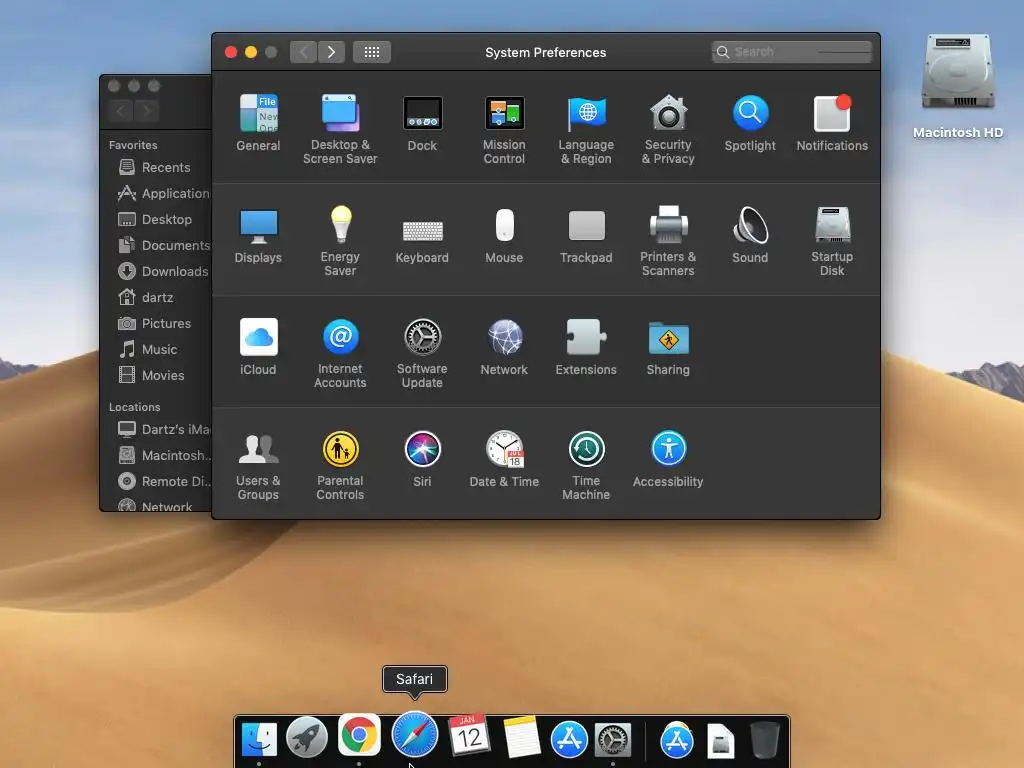Select dartz home folder in Finder sidebar
Screen dimensions: 1024x768
pos(146,297)
